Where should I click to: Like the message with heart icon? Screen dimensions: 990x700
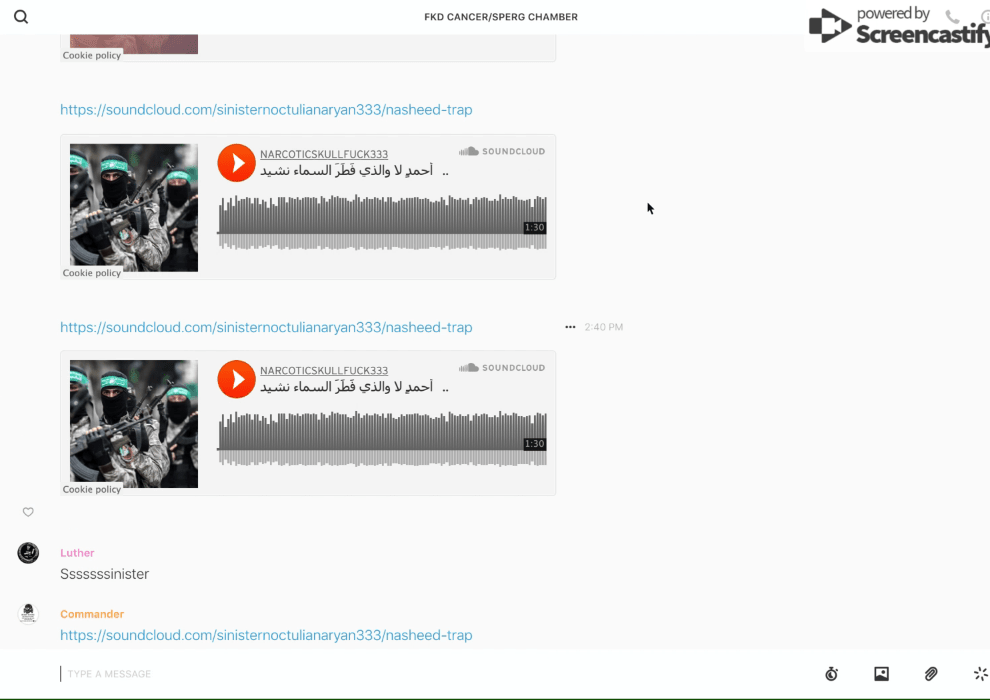[x=28, y=512]
